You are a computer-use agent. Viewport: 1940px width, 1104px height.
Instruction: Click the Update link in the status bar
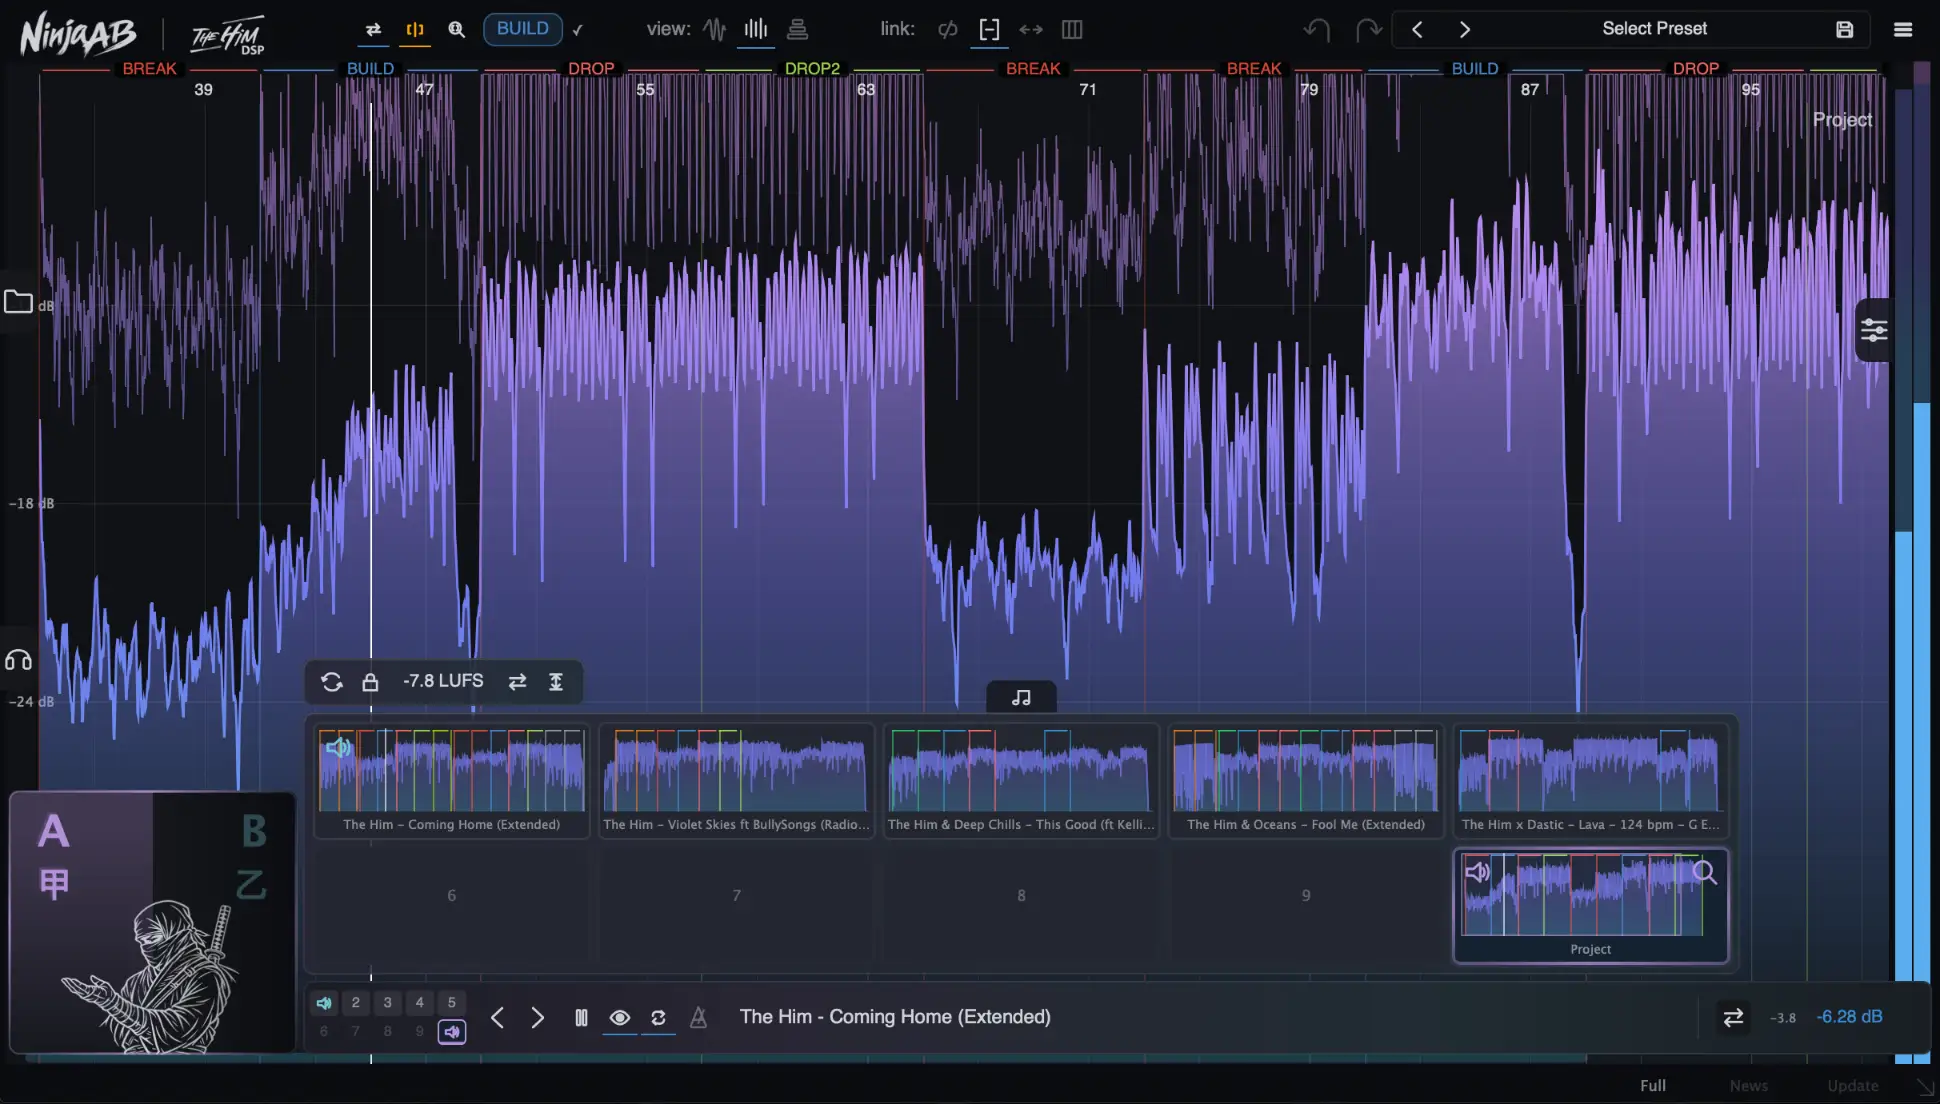coord(1853,1086)
